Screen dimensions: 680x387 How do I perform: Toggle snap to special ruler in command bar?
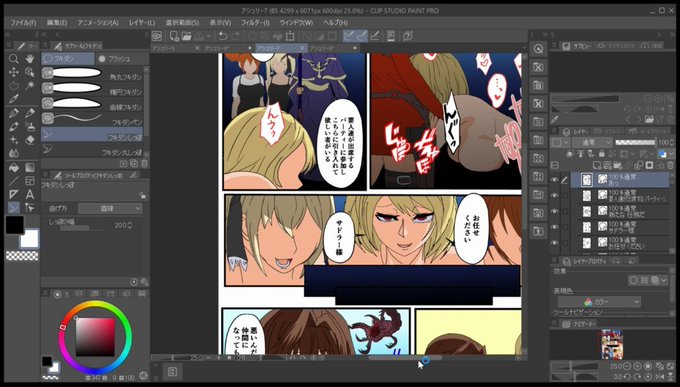[361, 36]
